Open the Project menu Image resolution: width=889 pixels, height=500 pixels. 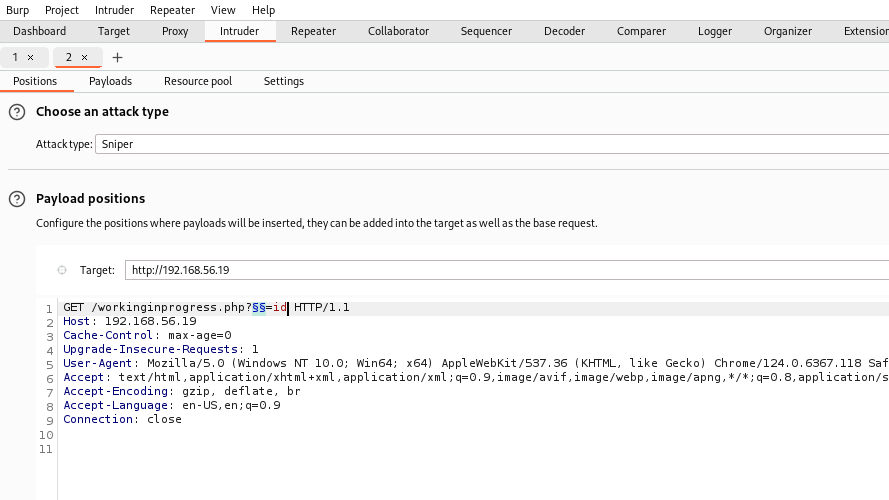62,10
